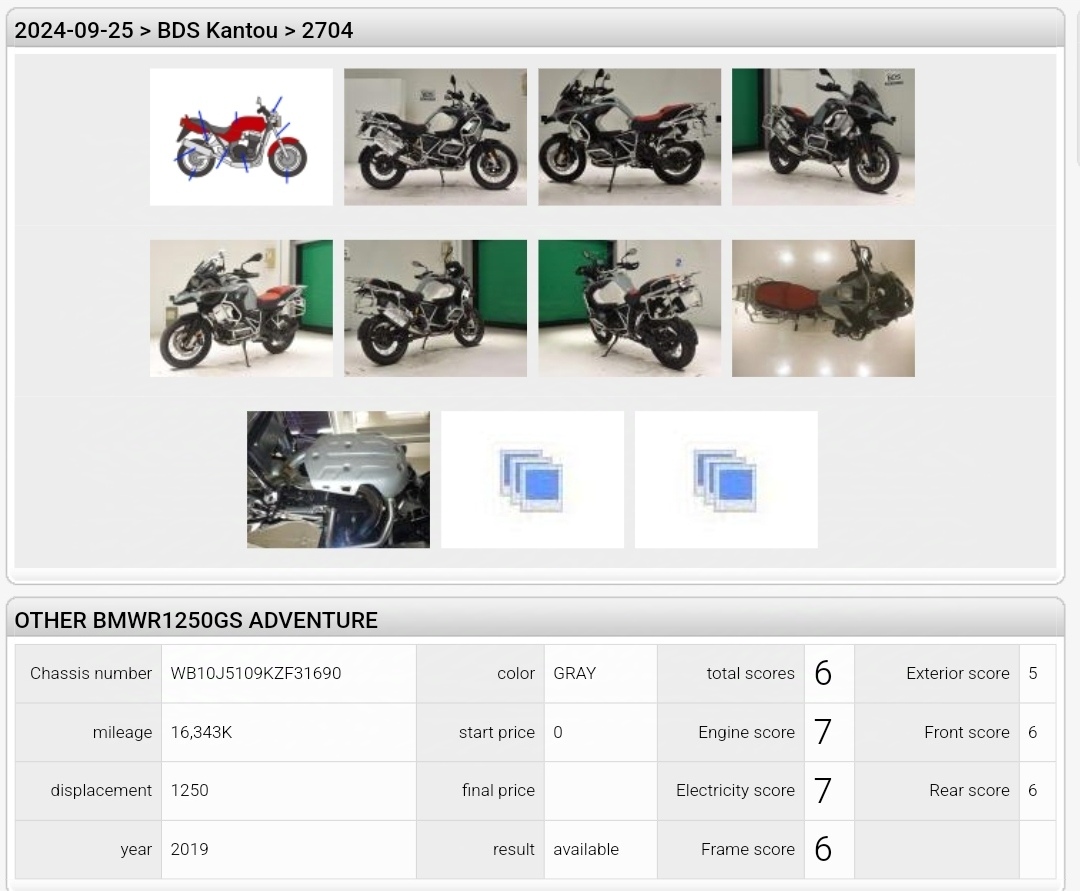Image resolution: width=1080 pixels, height=891 pixels.
Task: Click the auction header 2024-09-25 BDS Kantou 2704
Action: click(x=184, y=30)
